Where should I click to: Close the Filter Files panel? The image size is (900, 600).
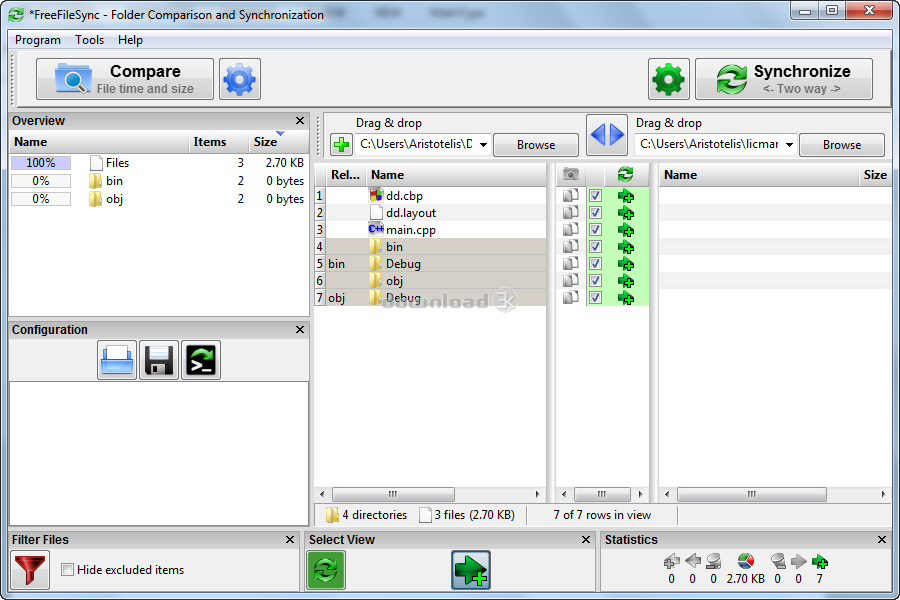coord(290,540)
